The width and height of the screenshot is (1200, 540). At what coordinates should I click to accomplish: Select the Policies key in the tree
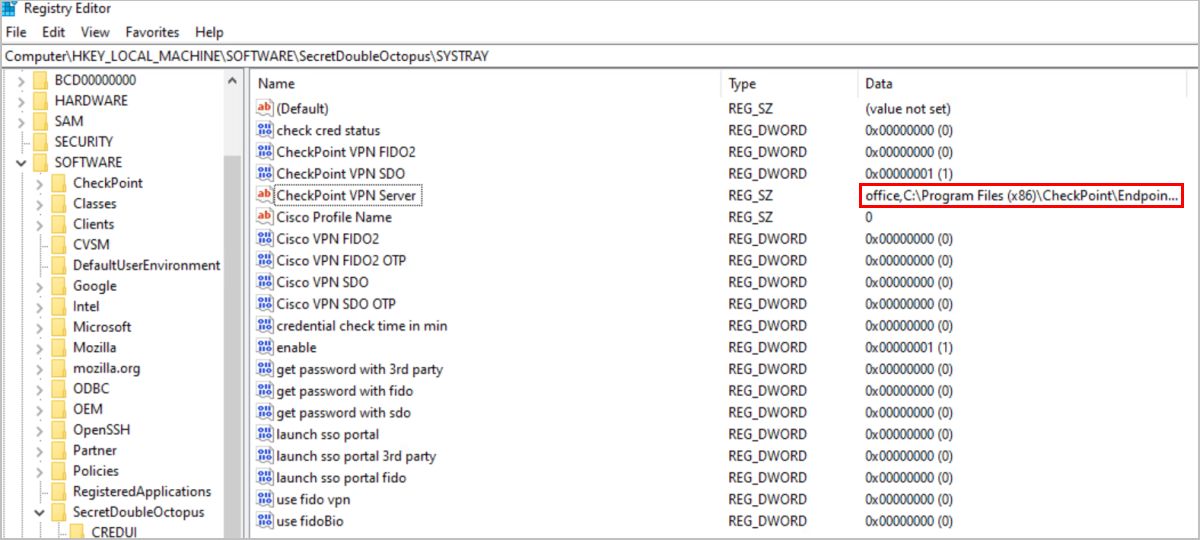pos(95,471)
